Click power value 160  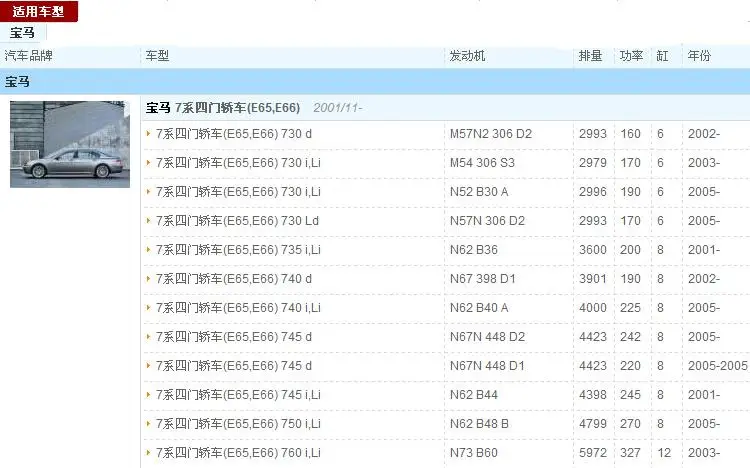[630, 134]
